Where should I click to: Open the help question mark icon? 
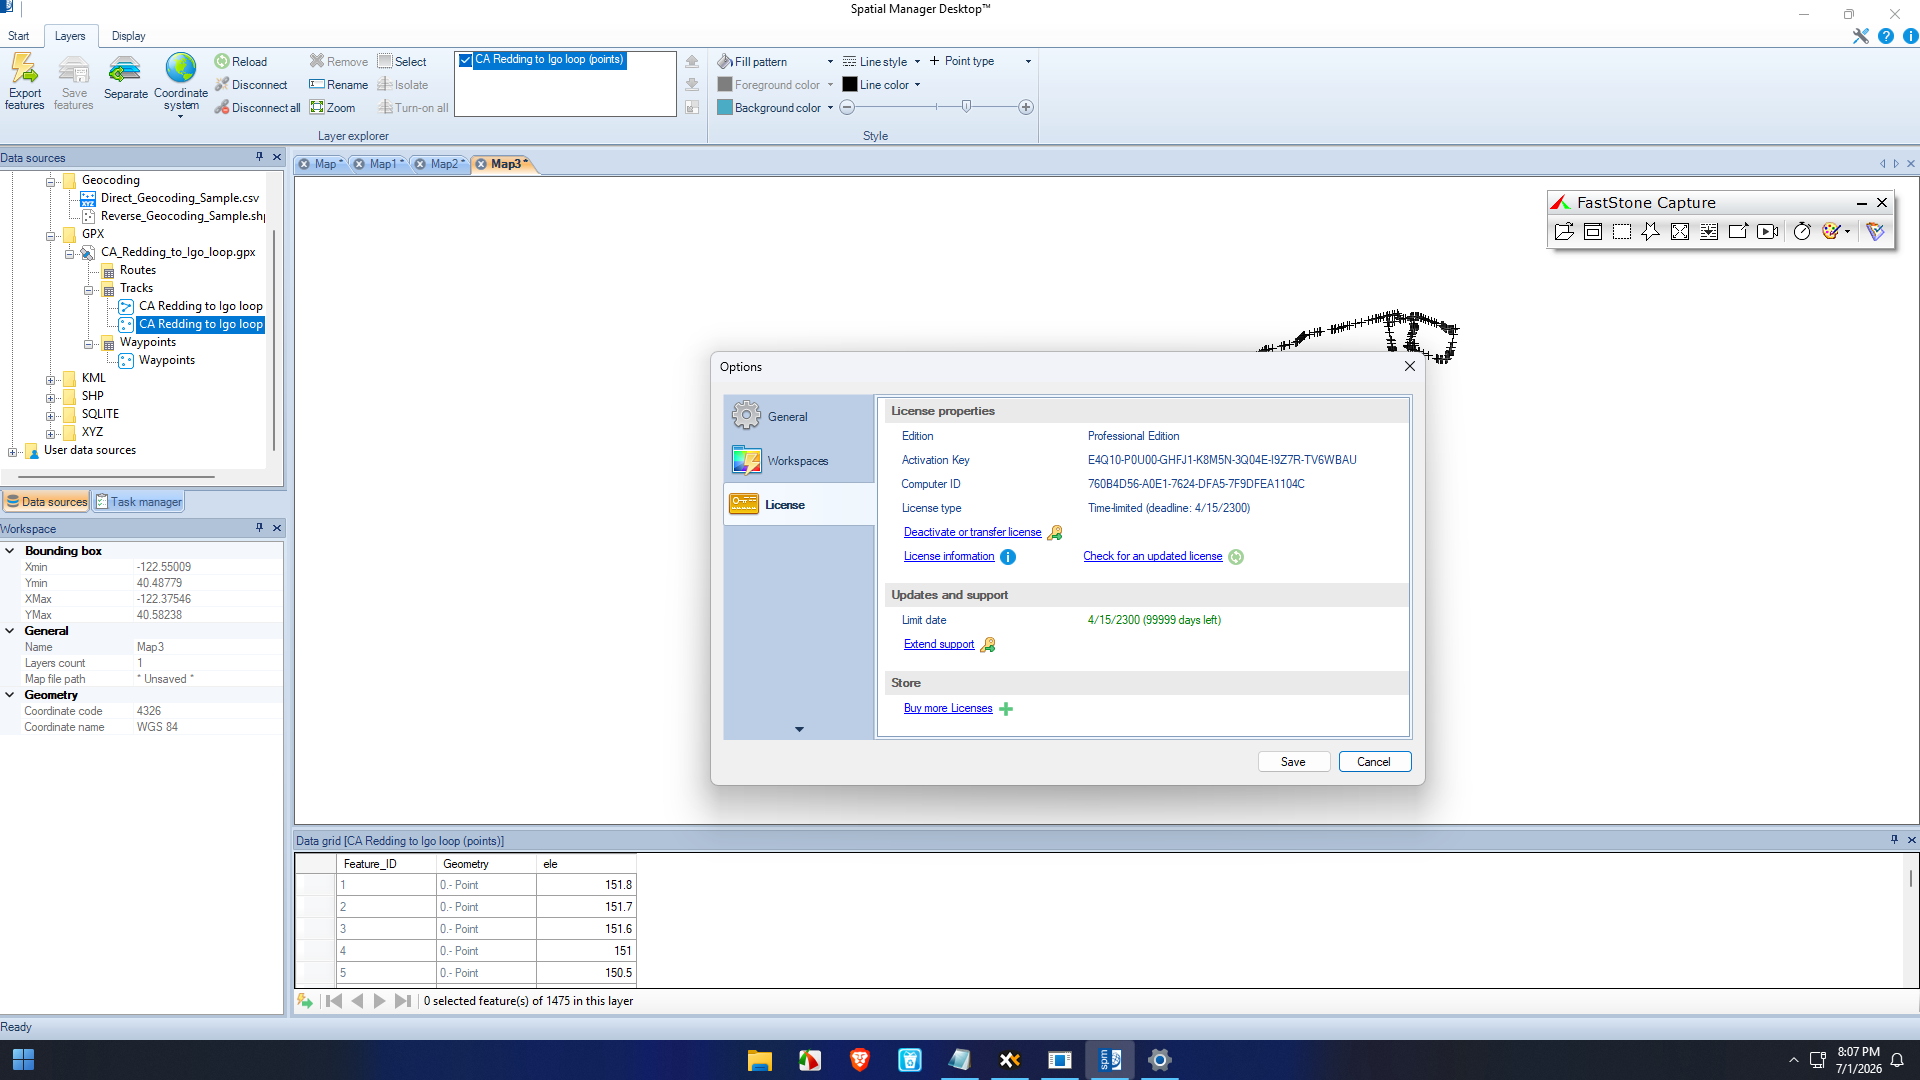pyautogui.click(x=1886, y=36)
